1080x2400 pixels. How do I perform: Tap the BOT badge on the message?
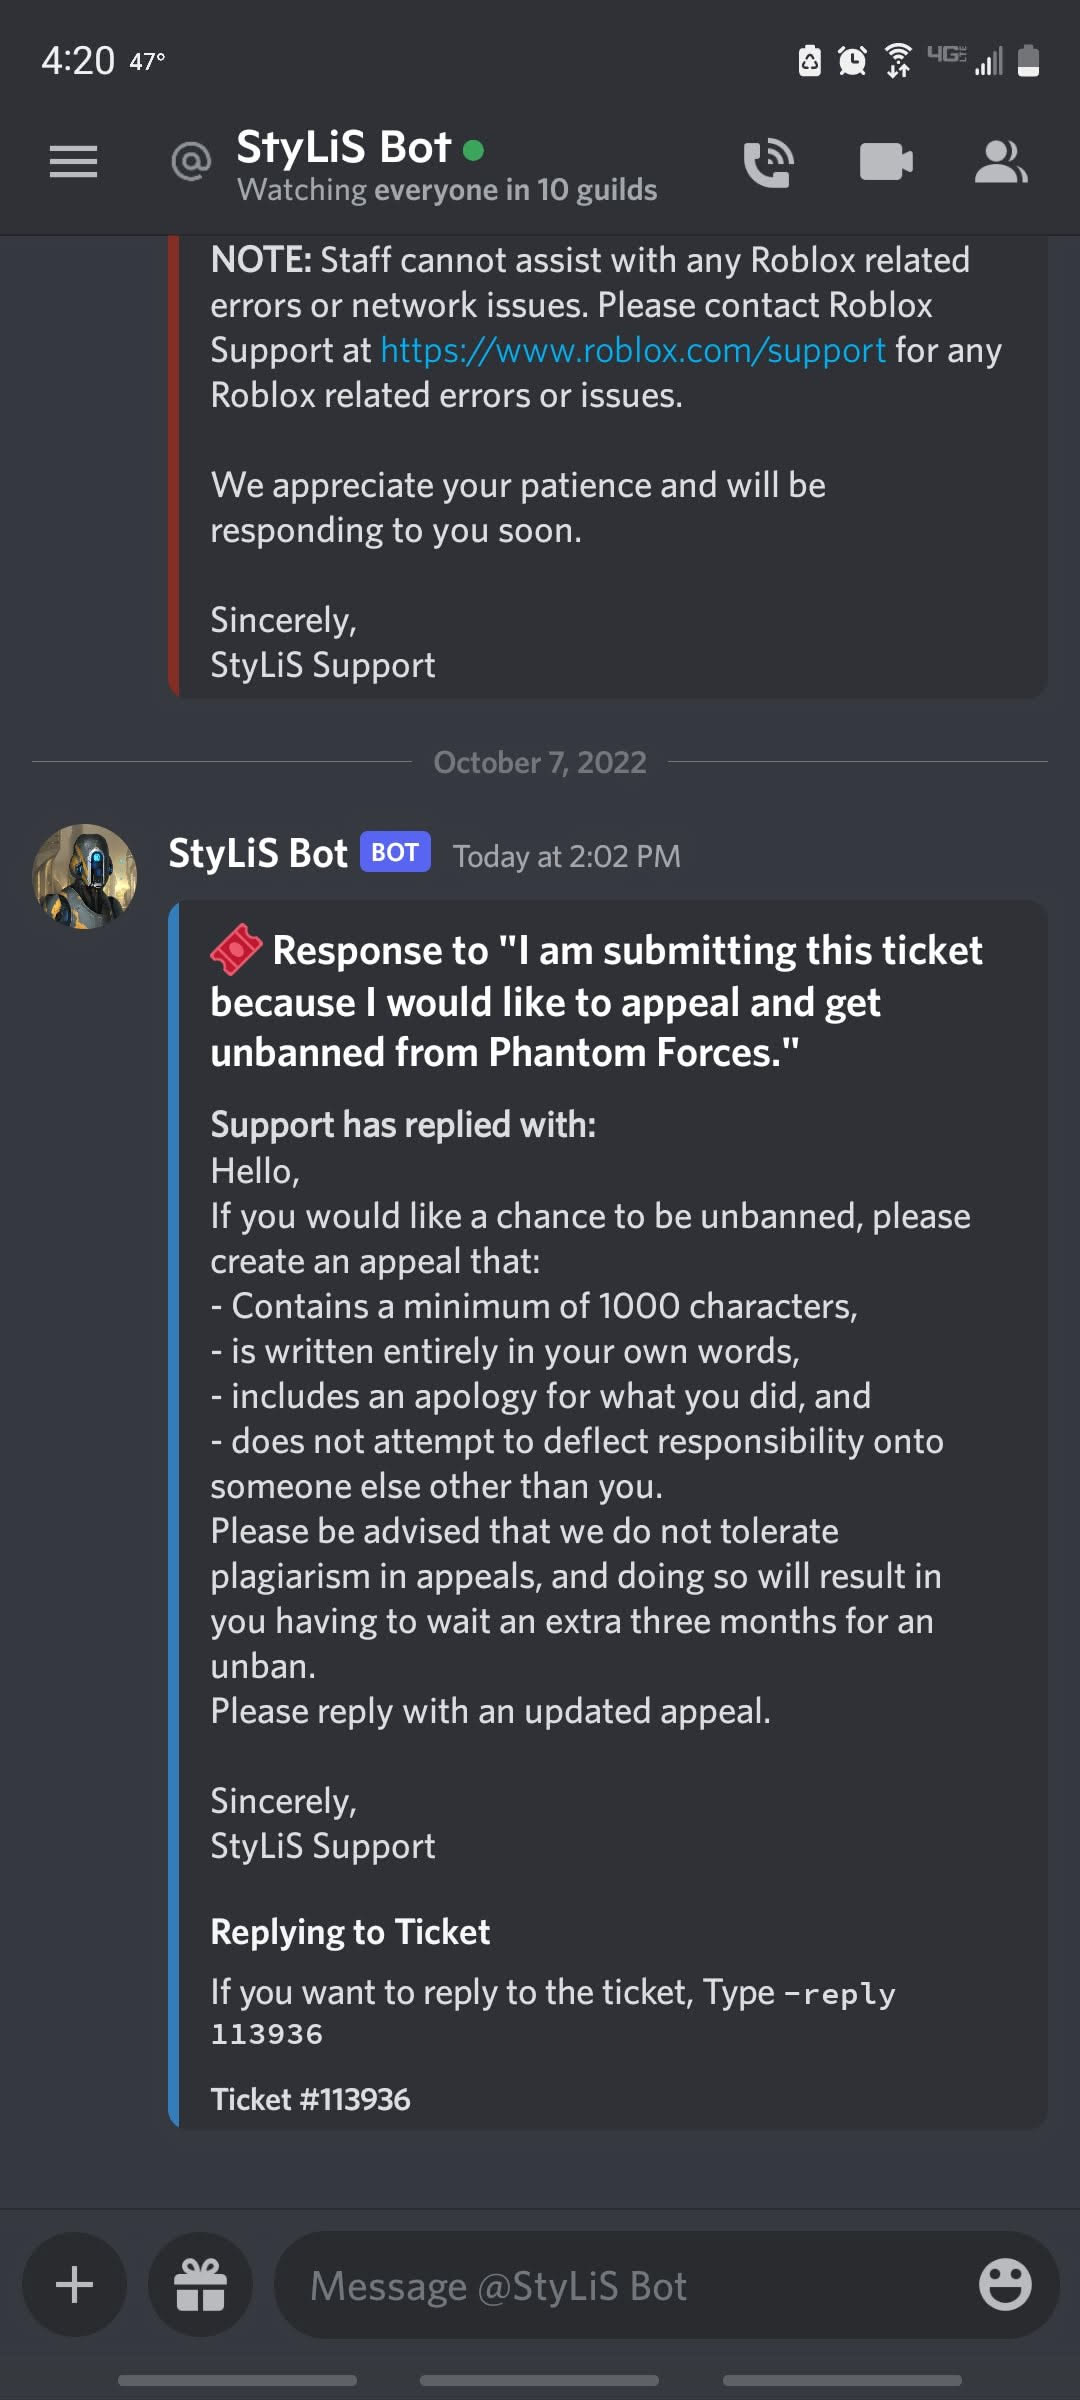pyautogui.click(x=395, y=853)
